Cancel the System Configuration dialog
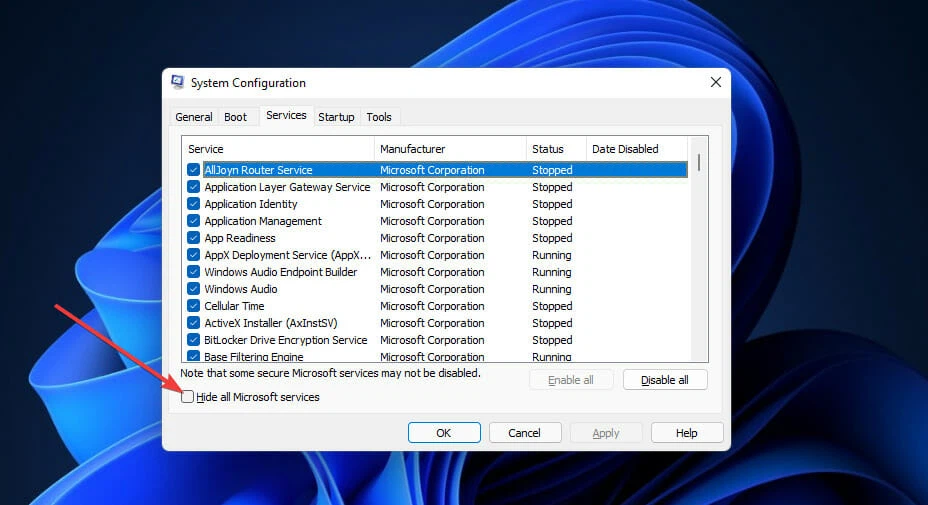 click(x=524, y=433)
